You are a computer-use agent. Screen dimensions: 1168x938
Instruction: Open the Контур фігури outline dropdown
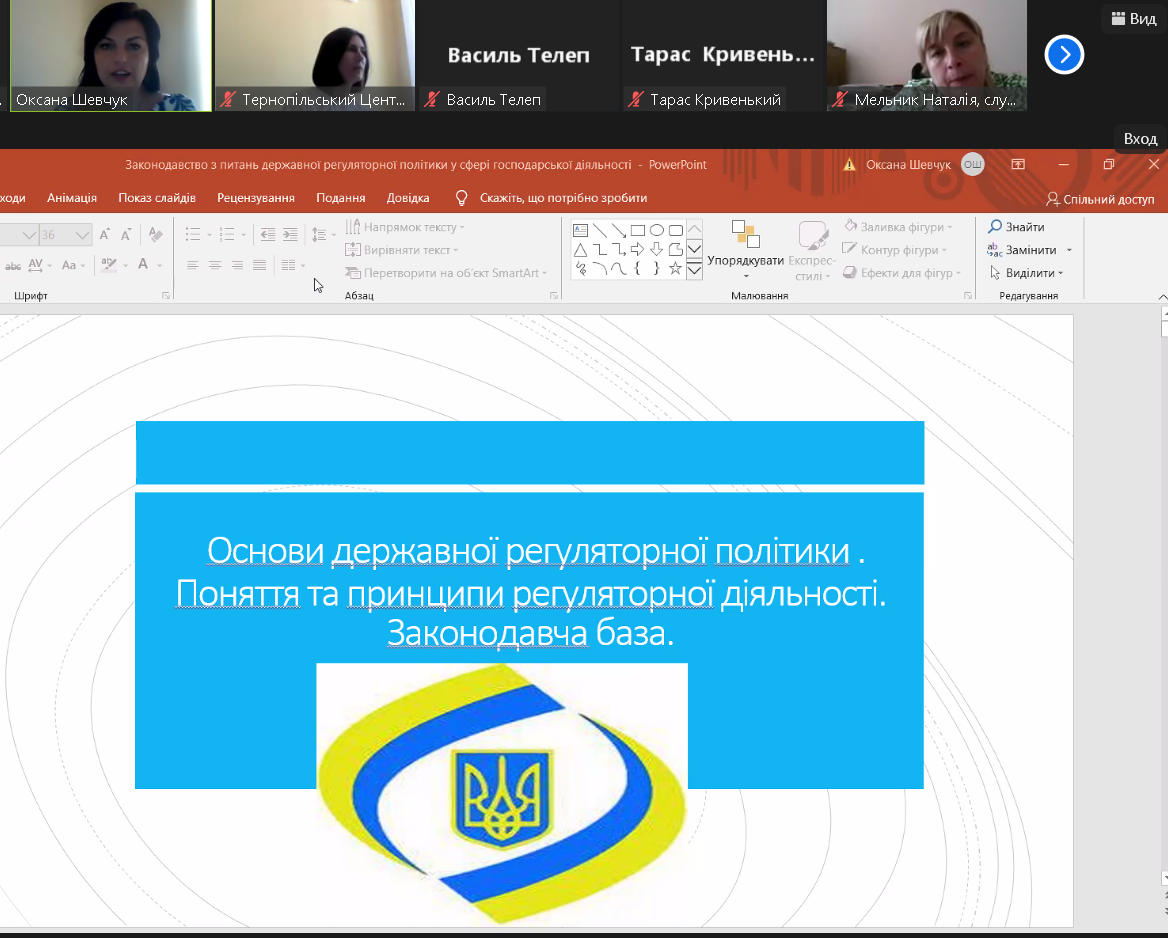pos(895,250)
